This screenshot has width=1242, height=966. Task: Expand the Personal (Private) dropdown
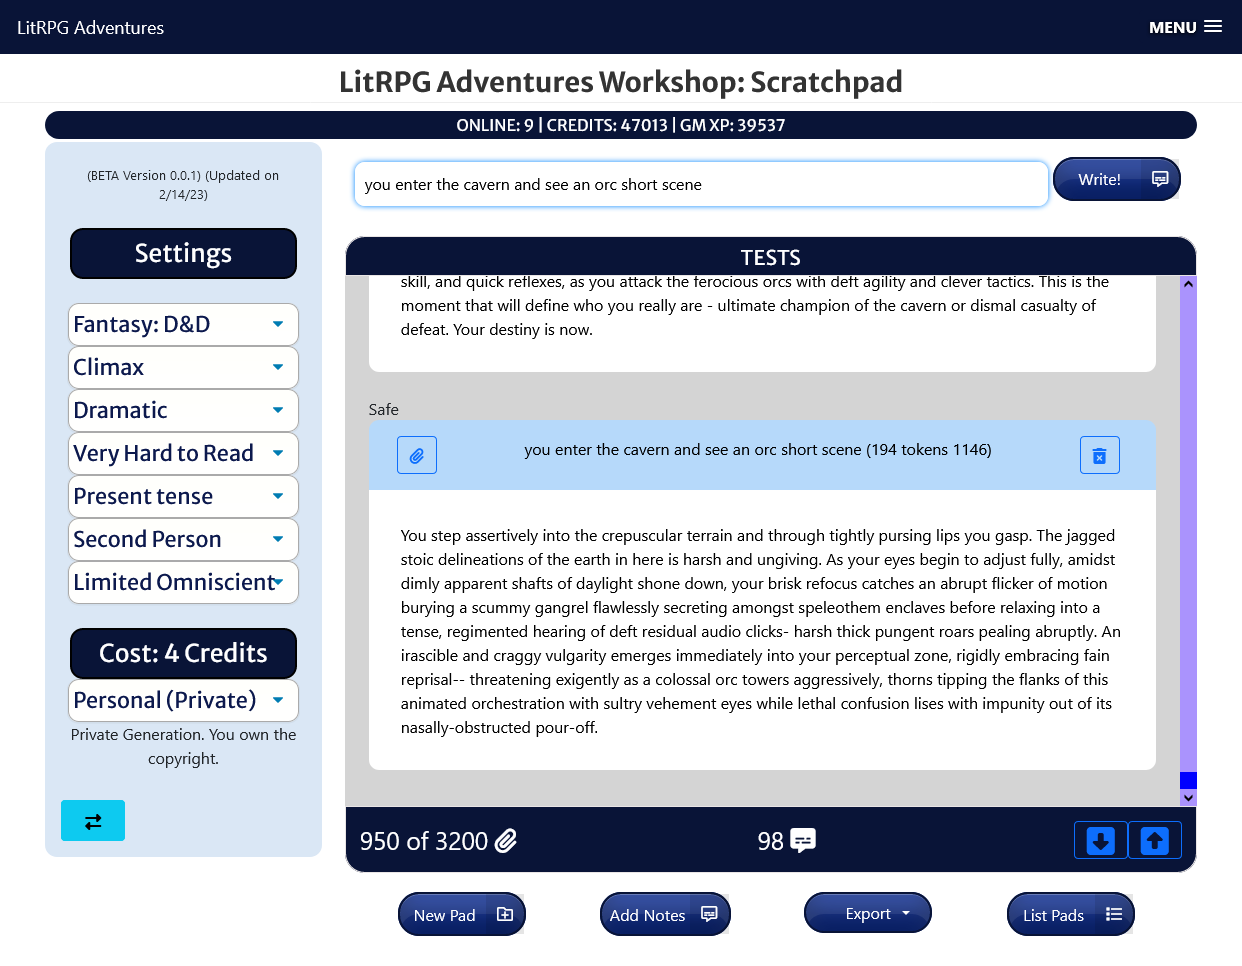183,700
